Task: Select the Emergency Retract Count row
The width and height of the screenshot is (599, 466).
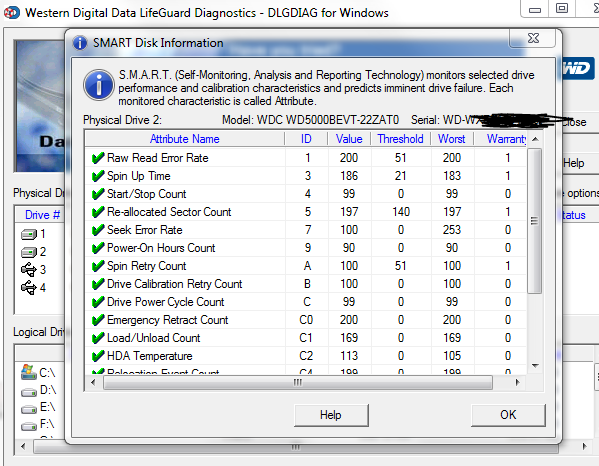Action: point(306,320)
